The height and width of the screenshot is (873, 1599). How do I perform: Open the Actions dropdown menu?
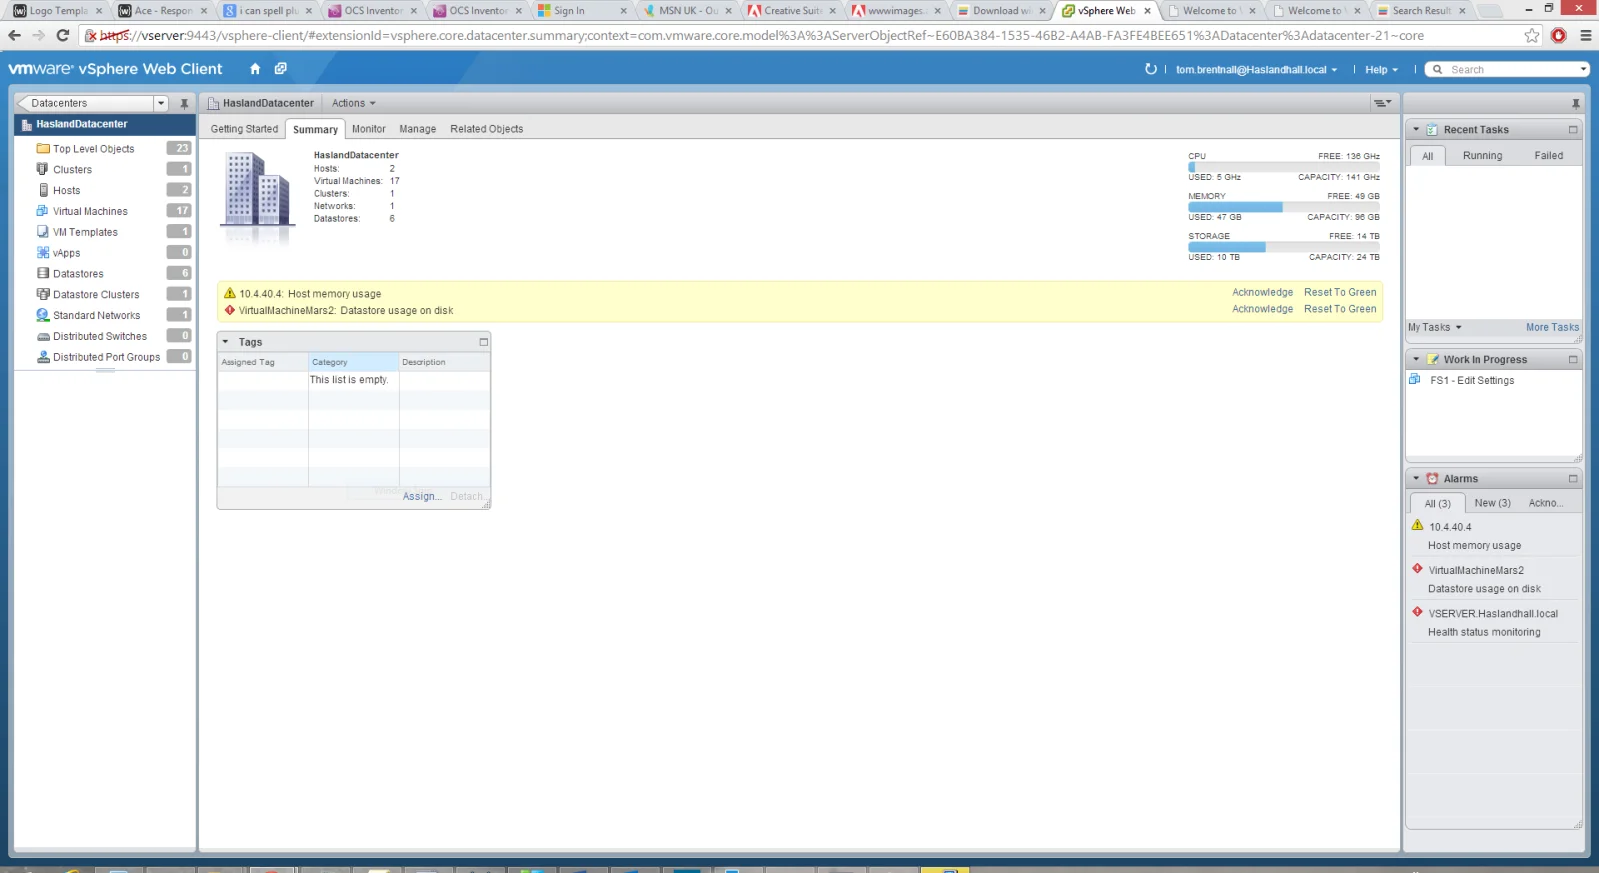click(x=354, y=103)
